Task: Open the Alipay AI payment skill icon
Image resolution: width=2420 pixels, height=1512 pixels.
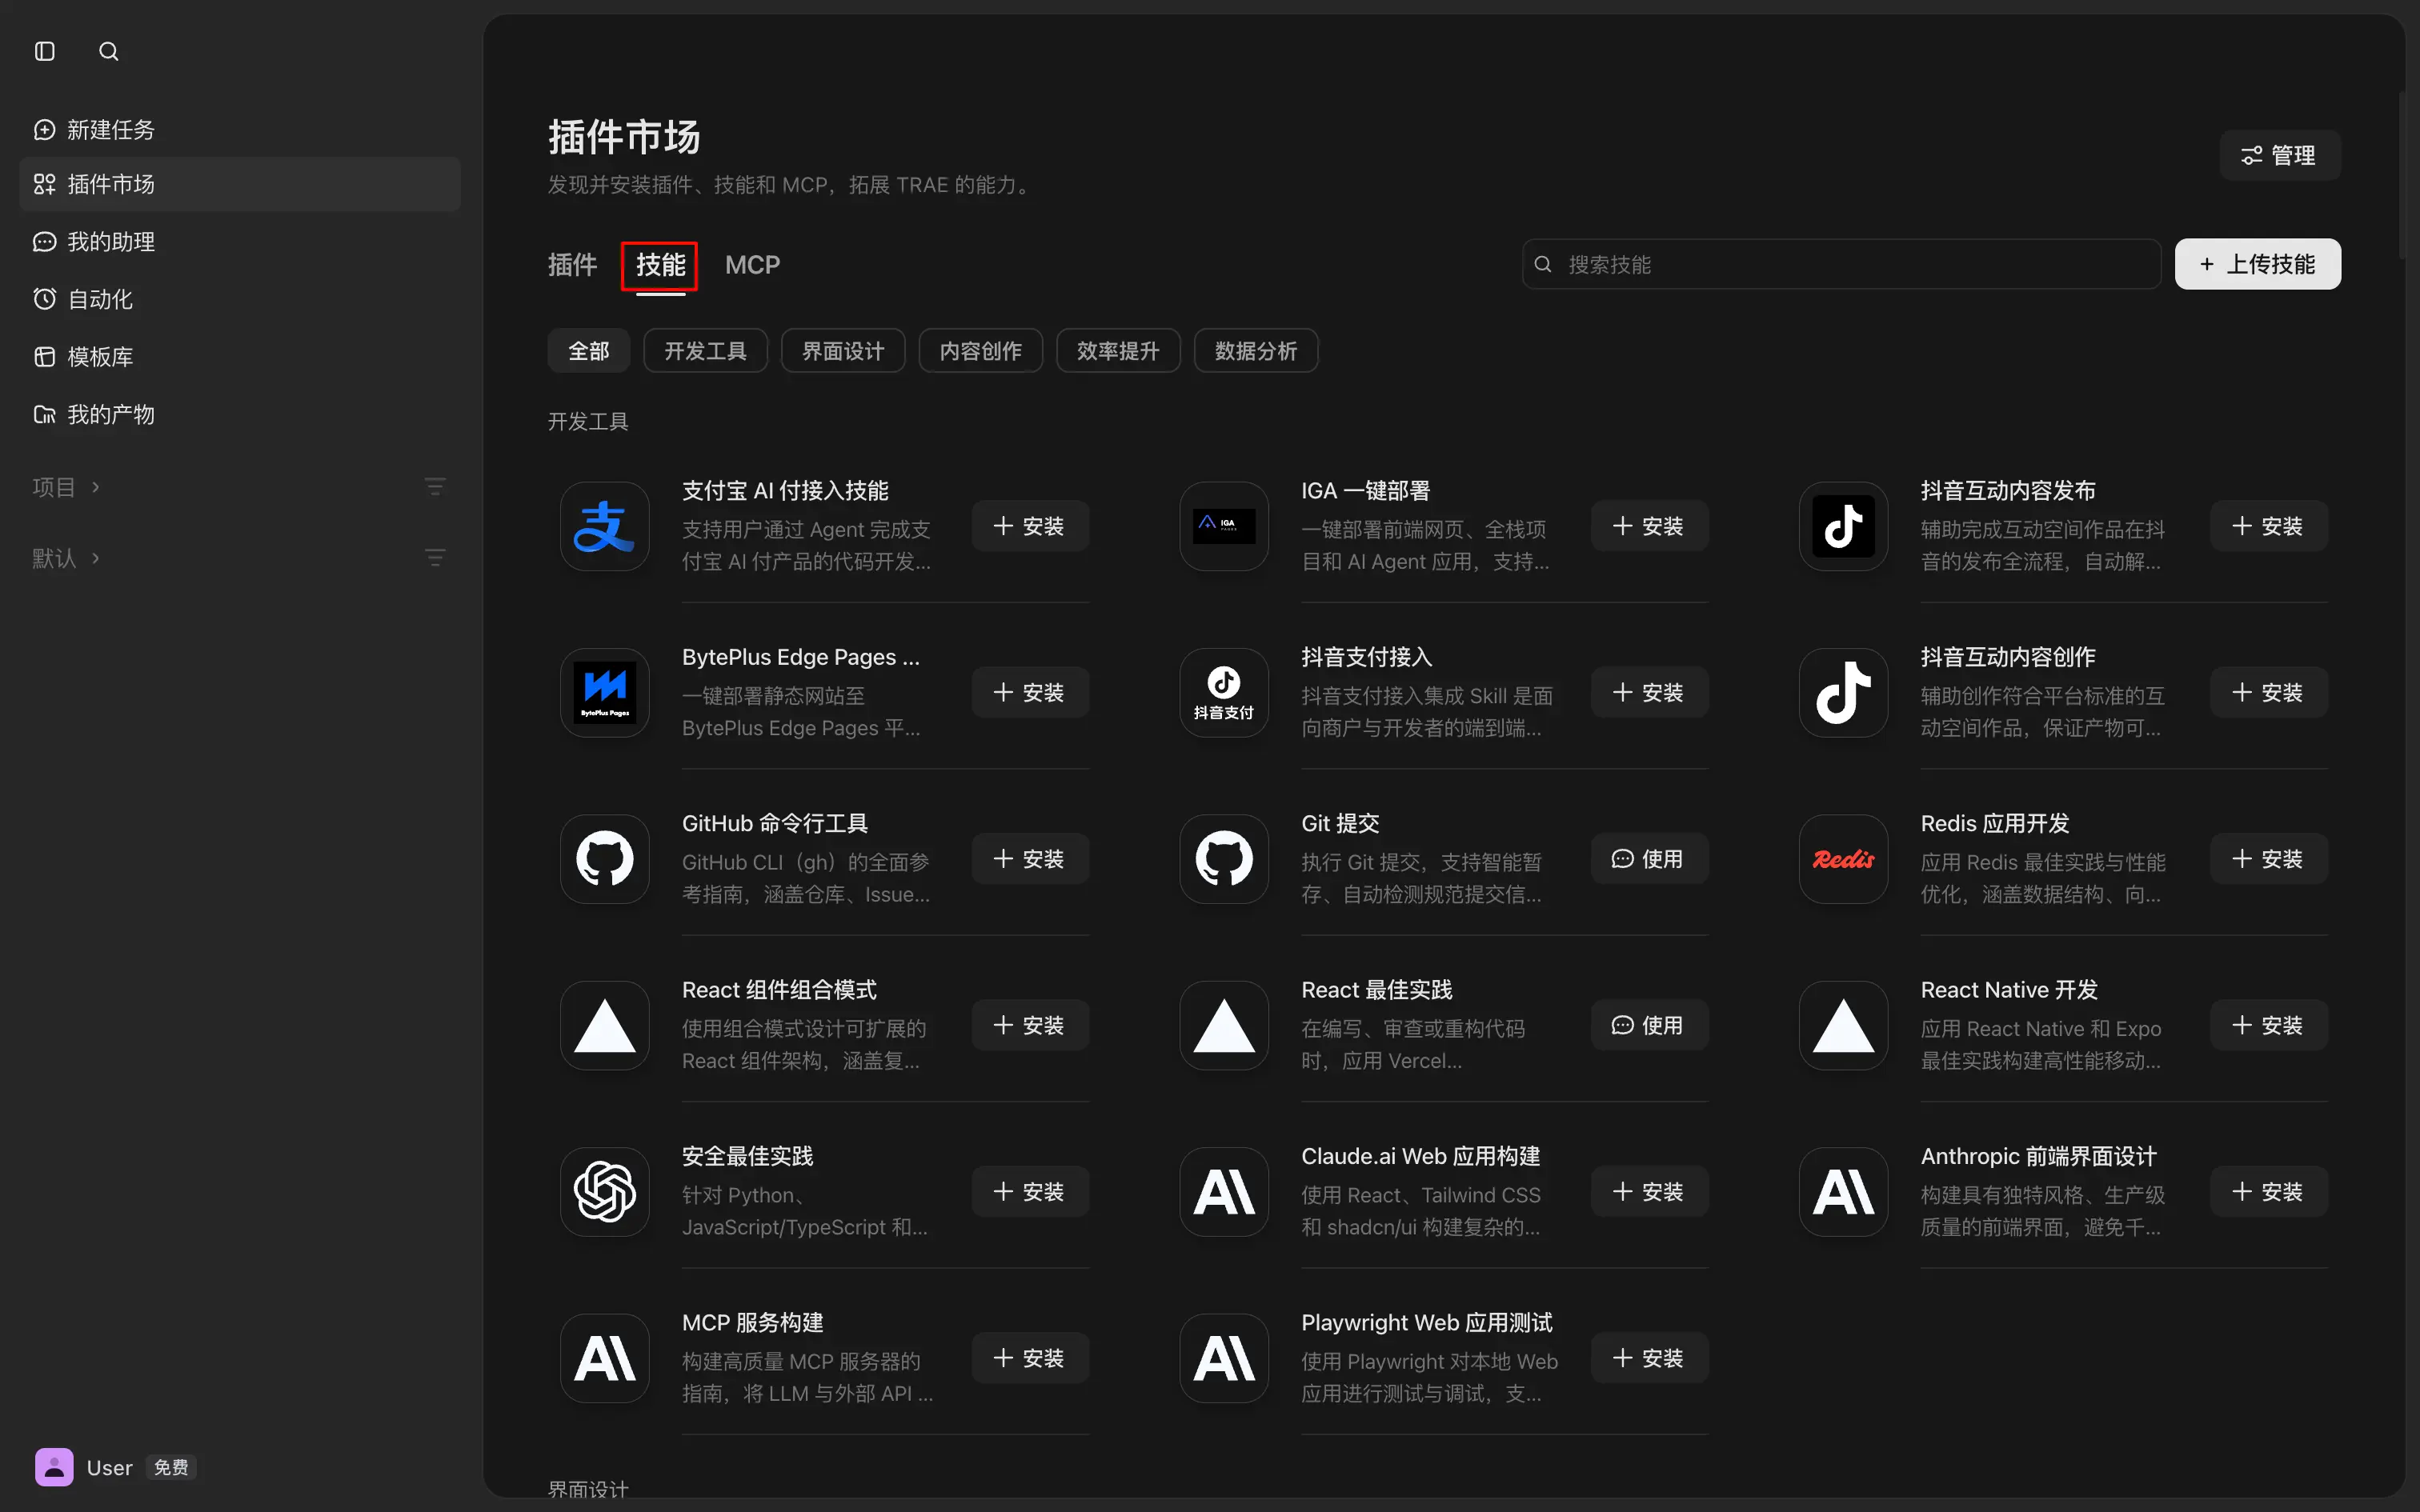Action: 605,526
